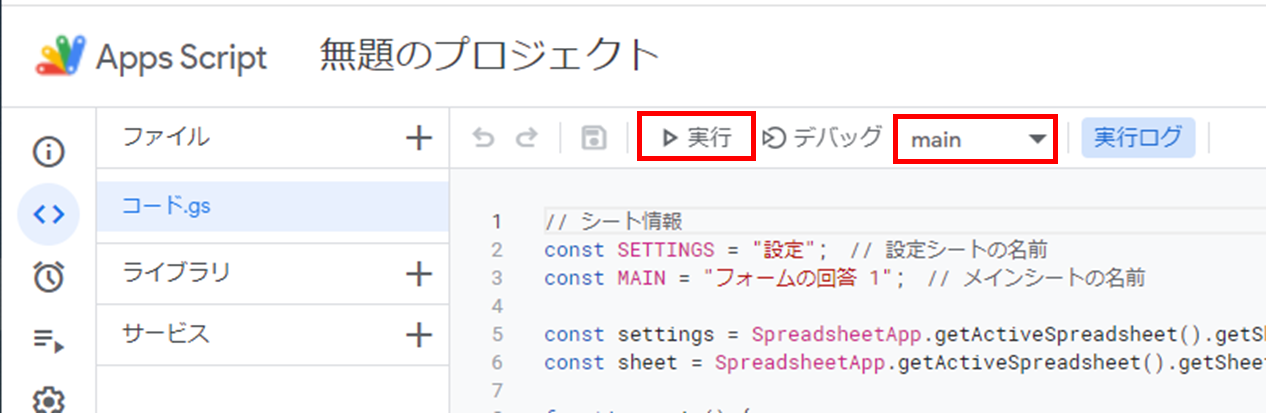Toggle the 実行ログ execution log button
Screen dimensions: 1266x413
point(1138,138)
